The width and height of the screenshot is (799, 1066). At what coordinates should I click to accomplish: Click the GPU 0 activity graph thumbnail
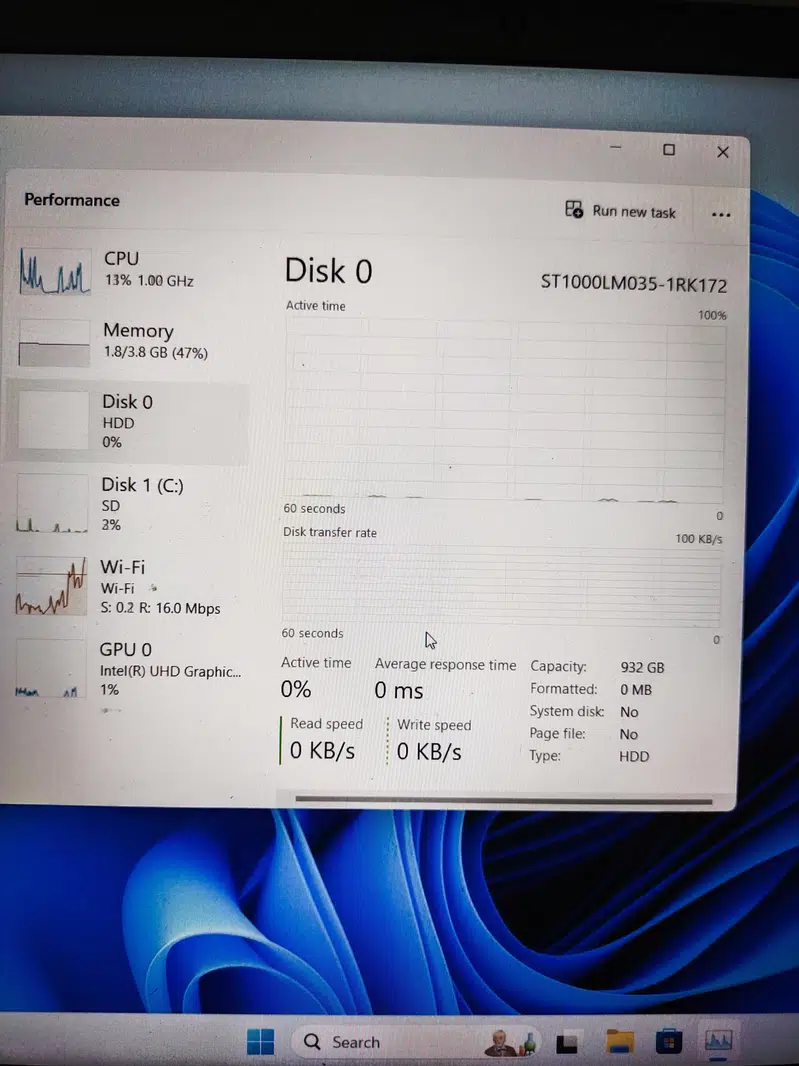pos(50,669)
